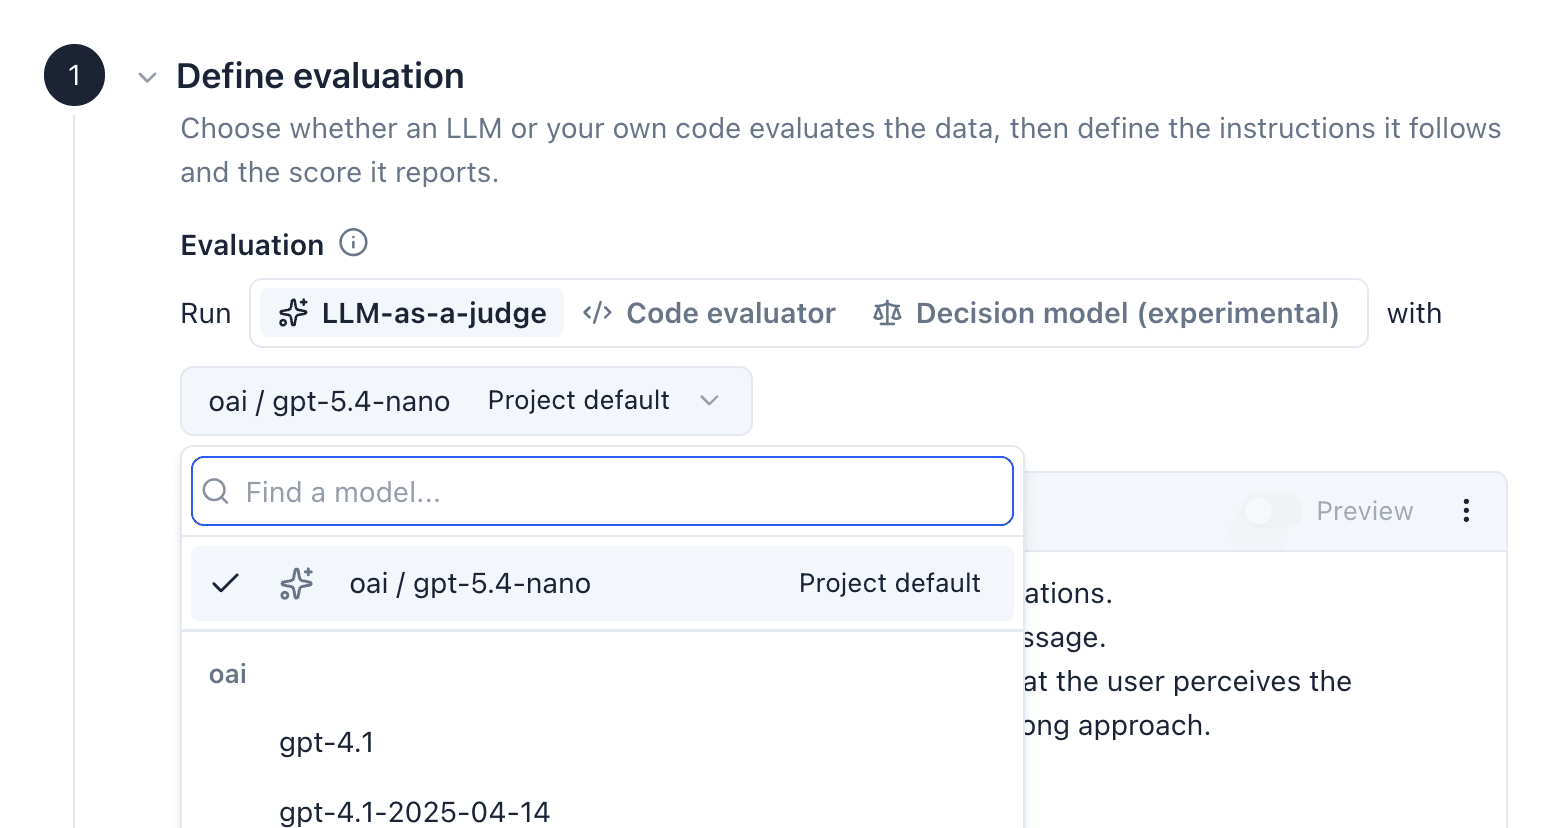Toggle the Preview switch
Screen dimensions: 1552x828
(x=1271, y=511)
